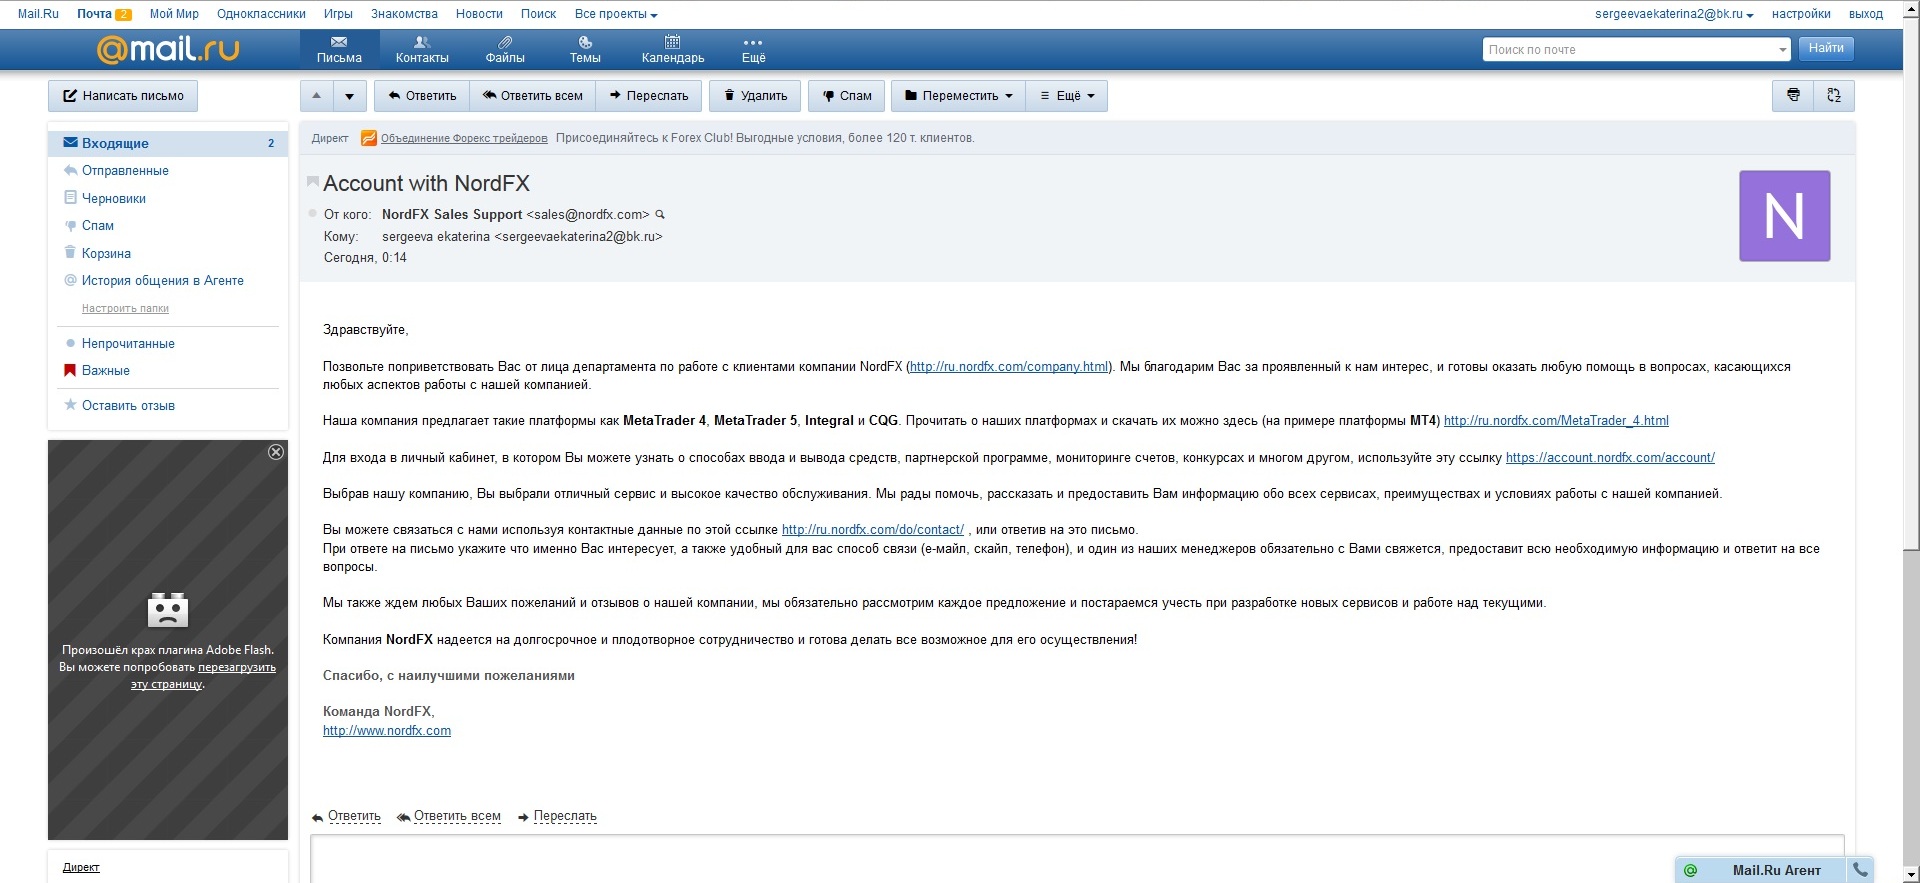Mark message as Спам in toolbar

point(846,96)
